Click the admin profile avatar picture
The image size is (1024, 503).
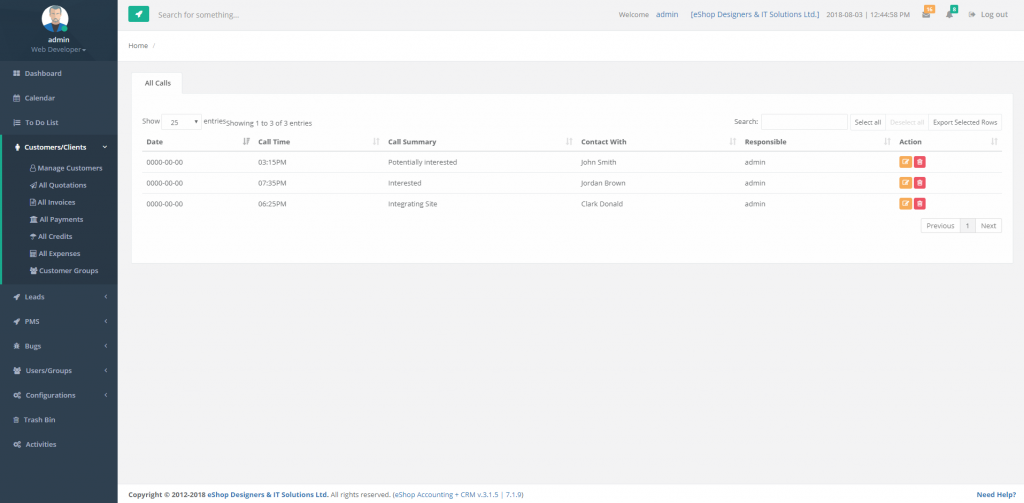coord(58,18)
